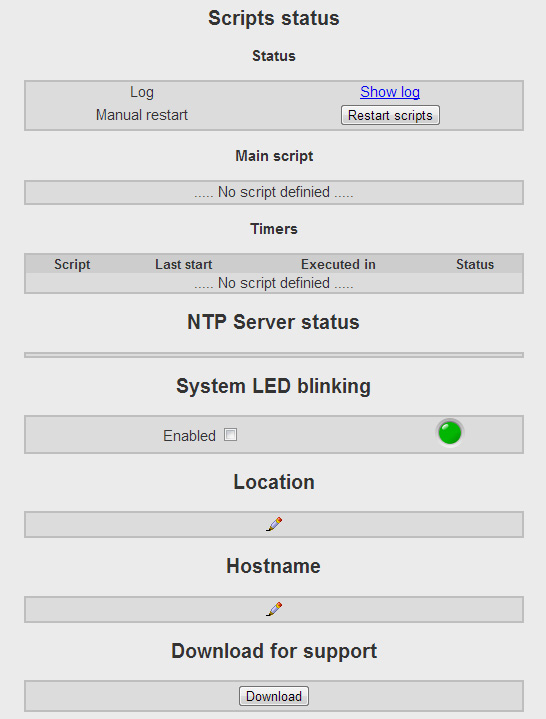The width and height of the screenshot is (546, 719).
Task: Click the Log label in Status box
Action: click(142, 92)
